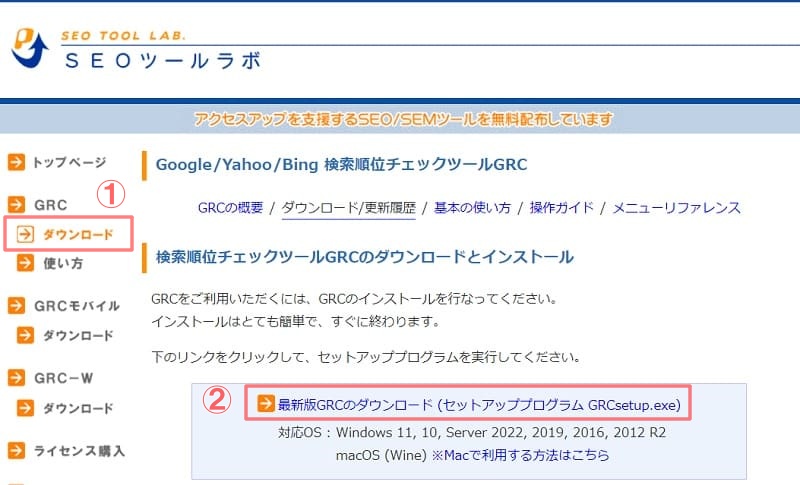Click the arrow icon next to GRC-W

pos(16,378)
